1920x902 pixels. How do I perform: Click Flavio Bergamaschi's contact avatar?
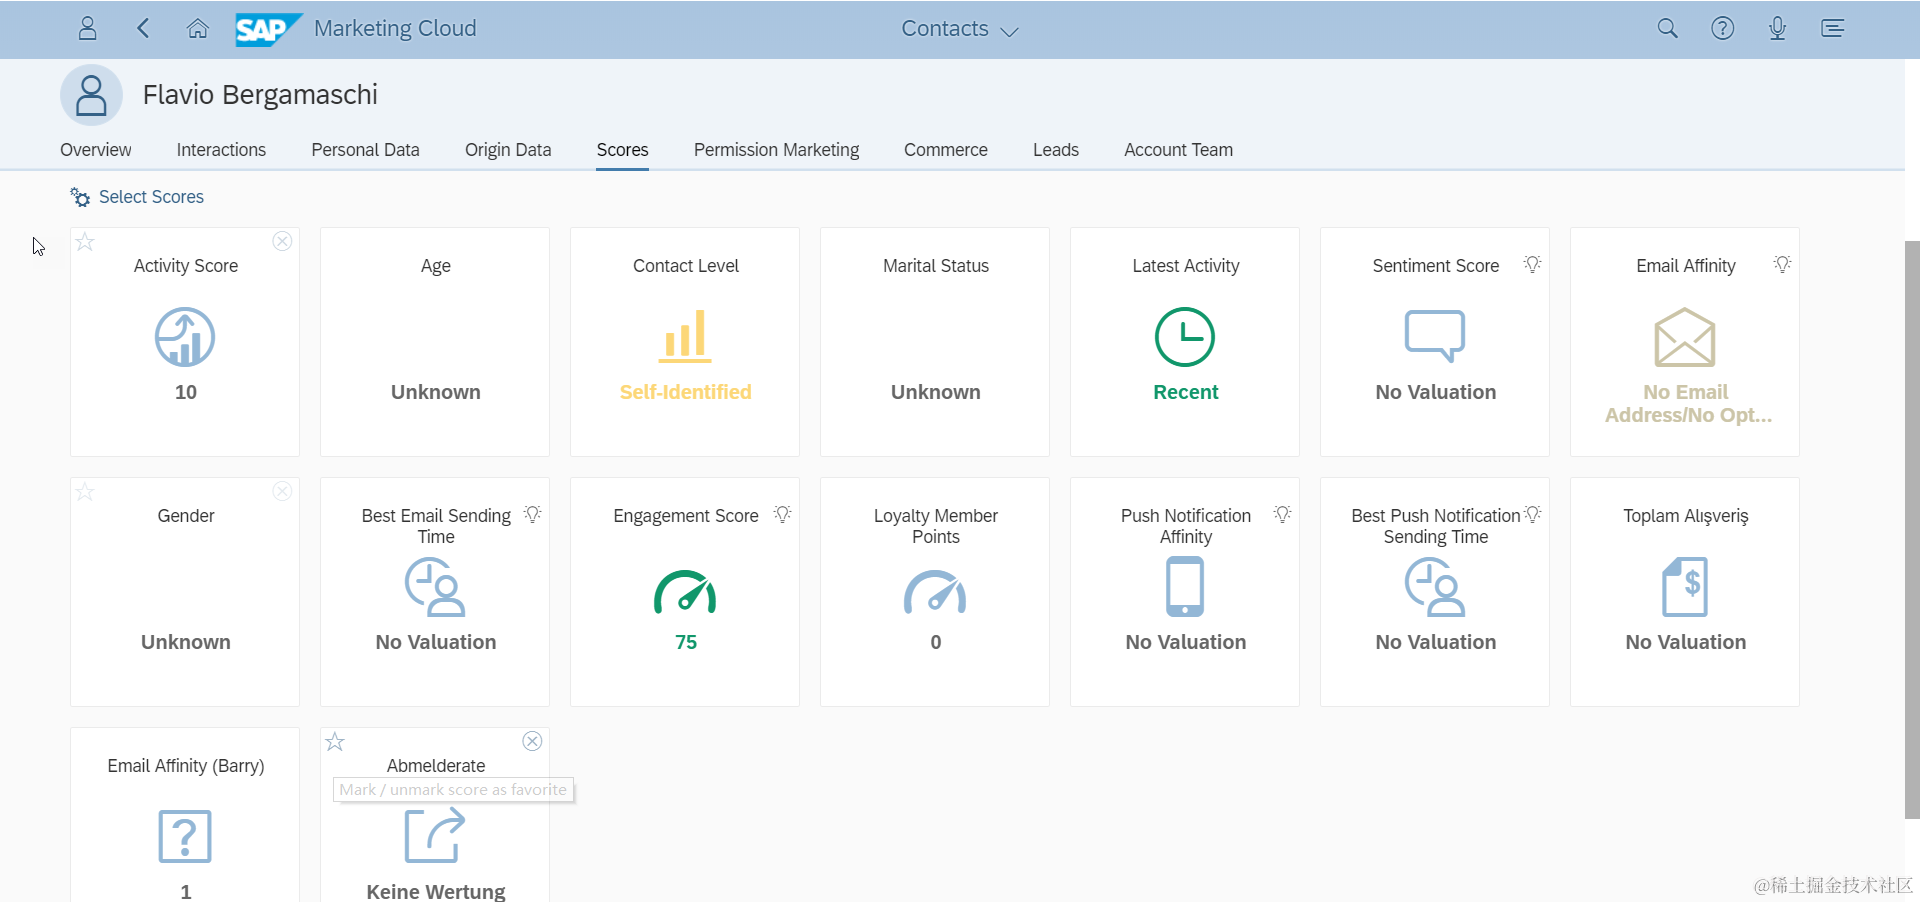(91, 95)
